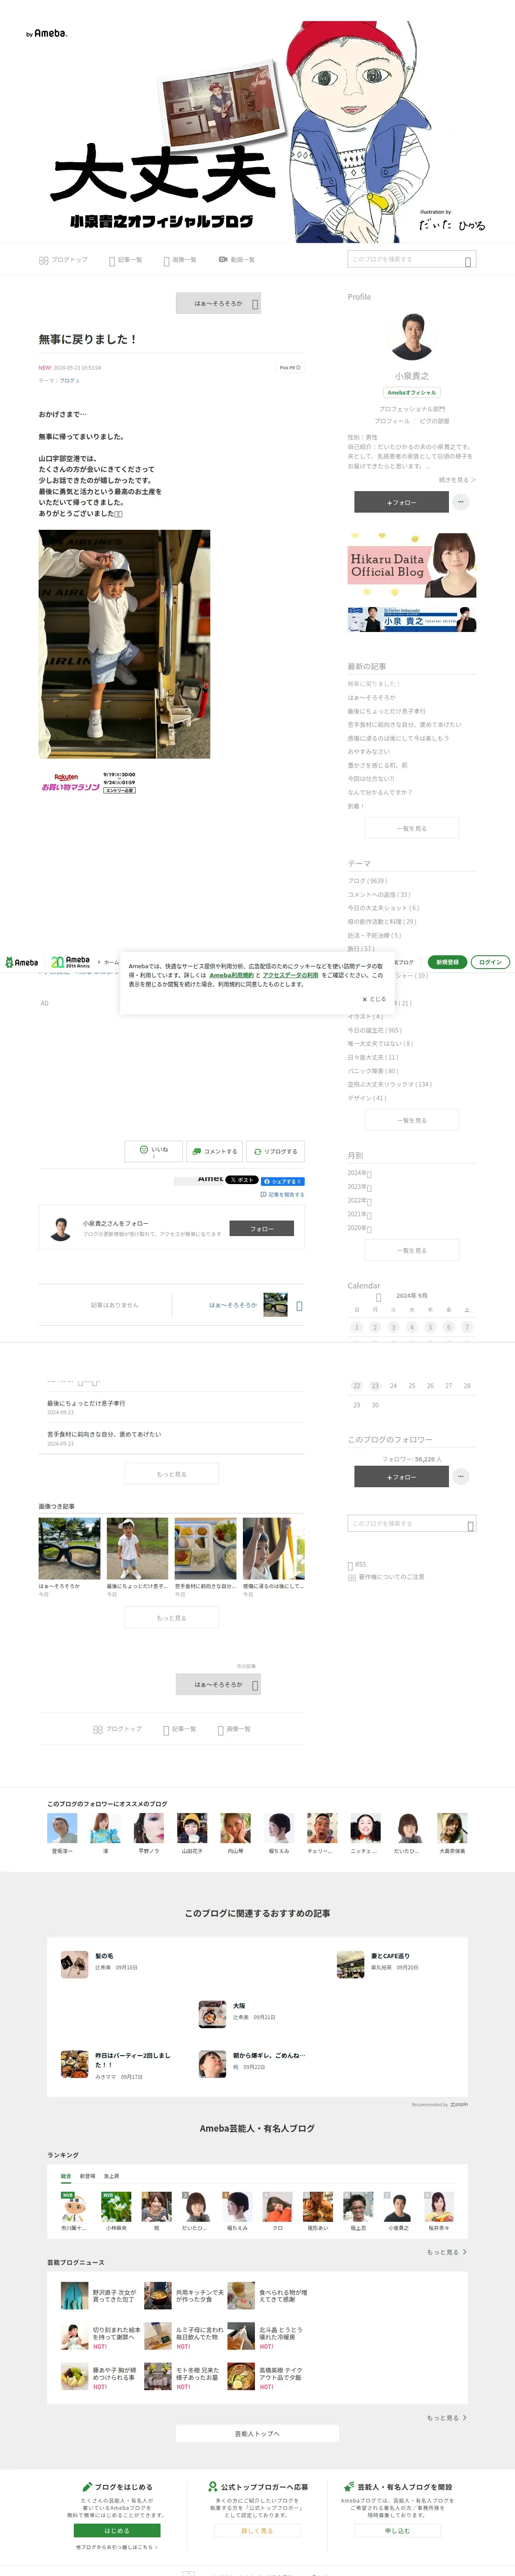Viewport: 515px width, 2576px height.
Task: Open ブログトップ in the upper blog navigation
Action: click(63, 260)
